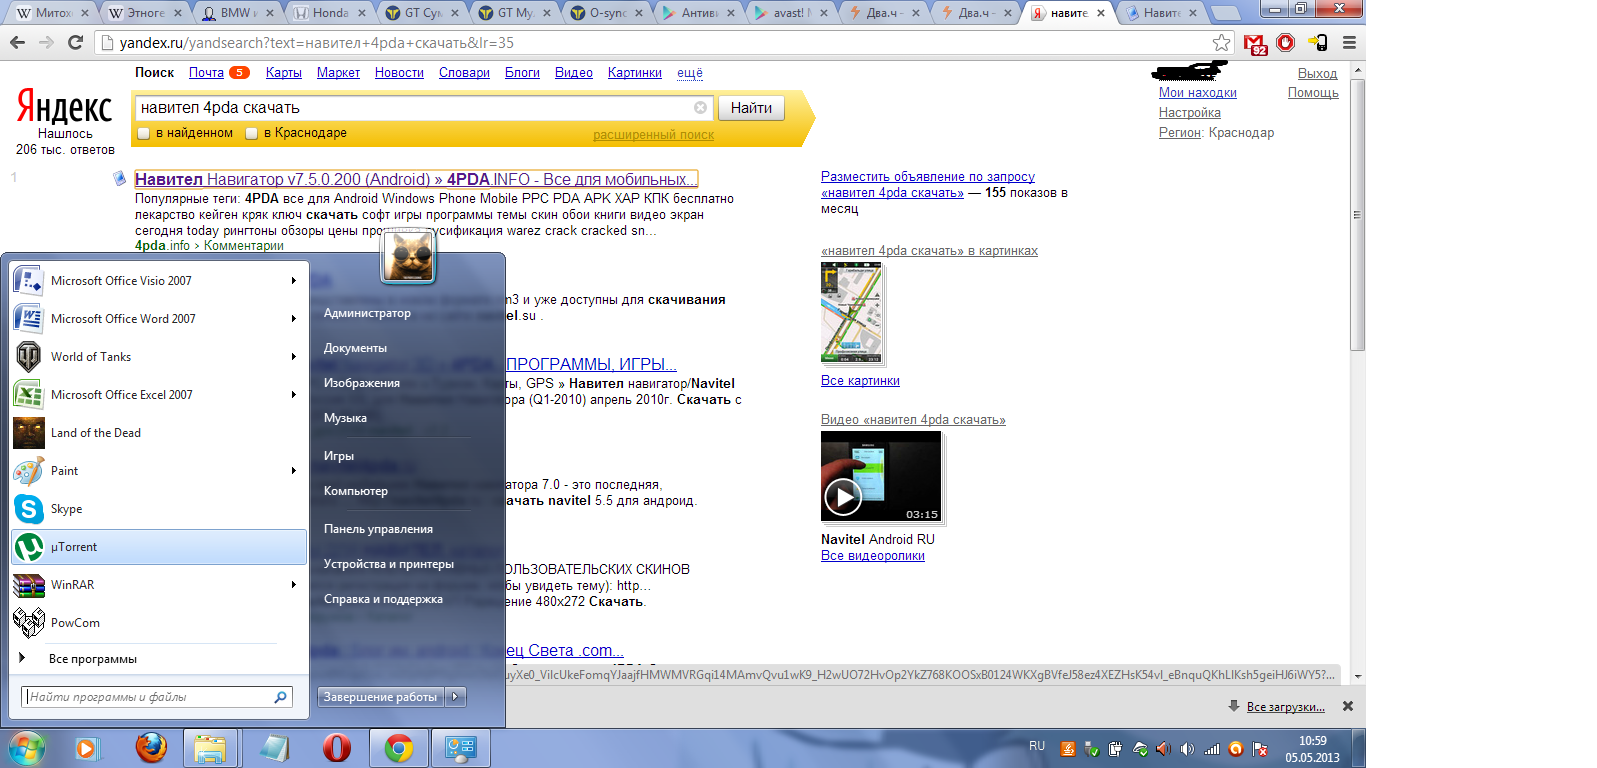Expand "Все программы" list
This screenshot has height=768, width=1597.
tap(159, 659)
